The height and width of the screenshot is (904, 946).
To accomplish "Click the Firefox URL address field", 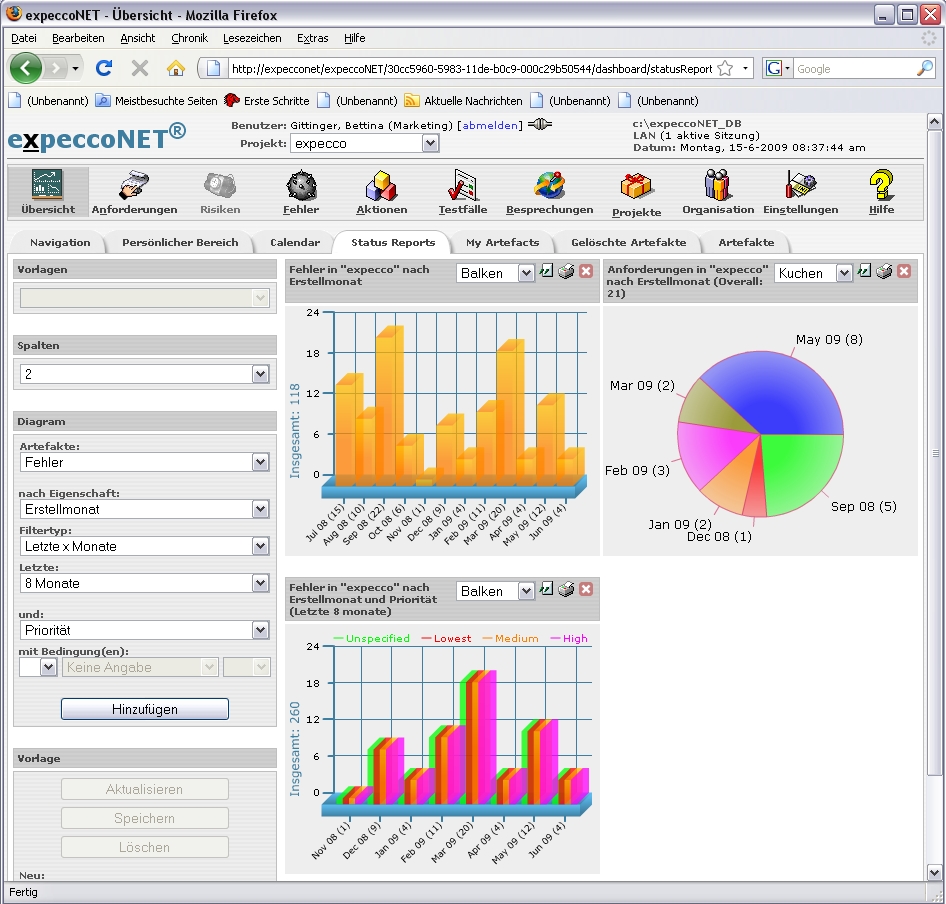I will (470, 69).
